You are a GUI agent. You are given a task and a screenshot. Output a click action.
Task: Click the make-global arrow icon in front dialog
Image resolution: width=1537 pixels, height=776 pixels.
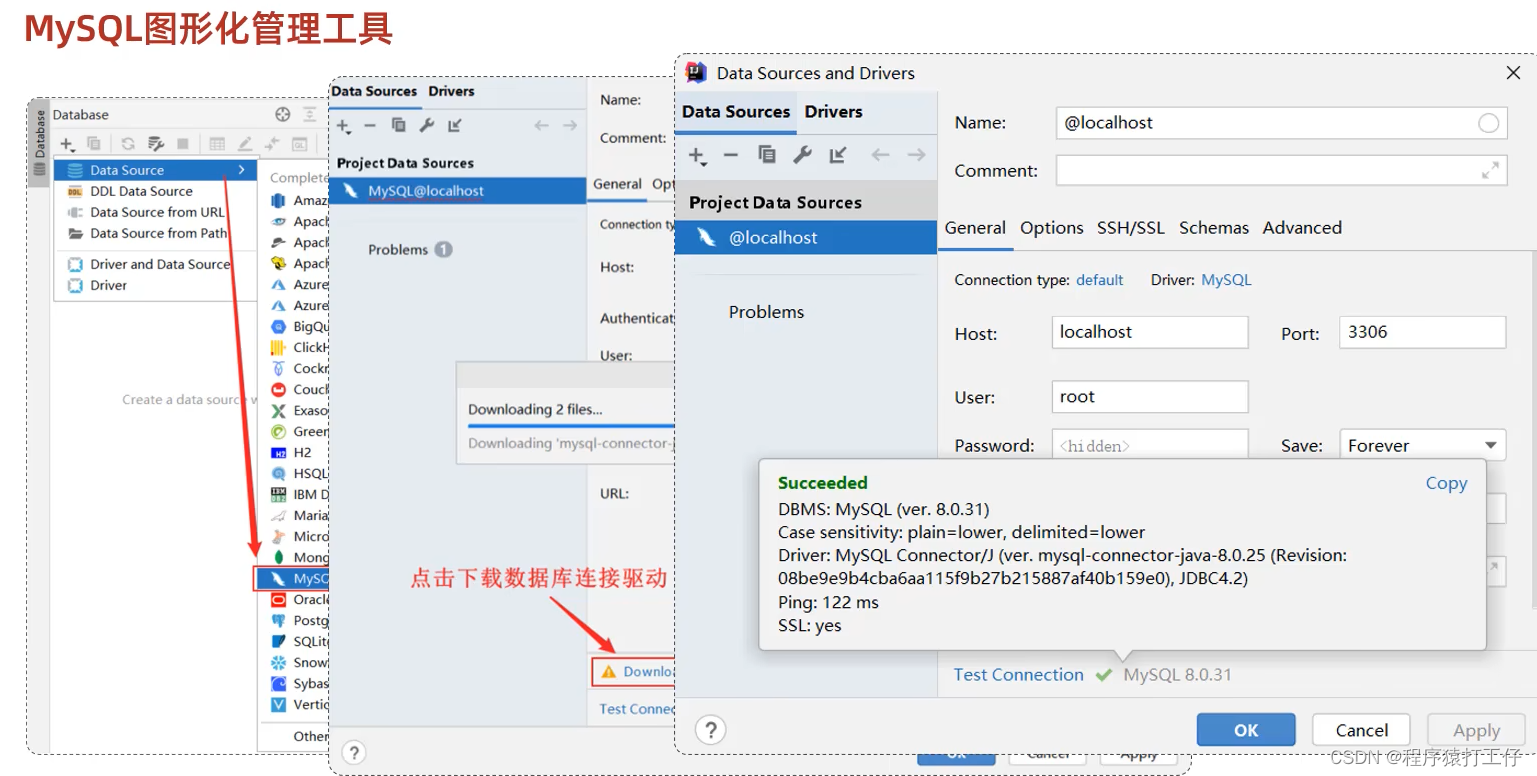click(838, 155)
